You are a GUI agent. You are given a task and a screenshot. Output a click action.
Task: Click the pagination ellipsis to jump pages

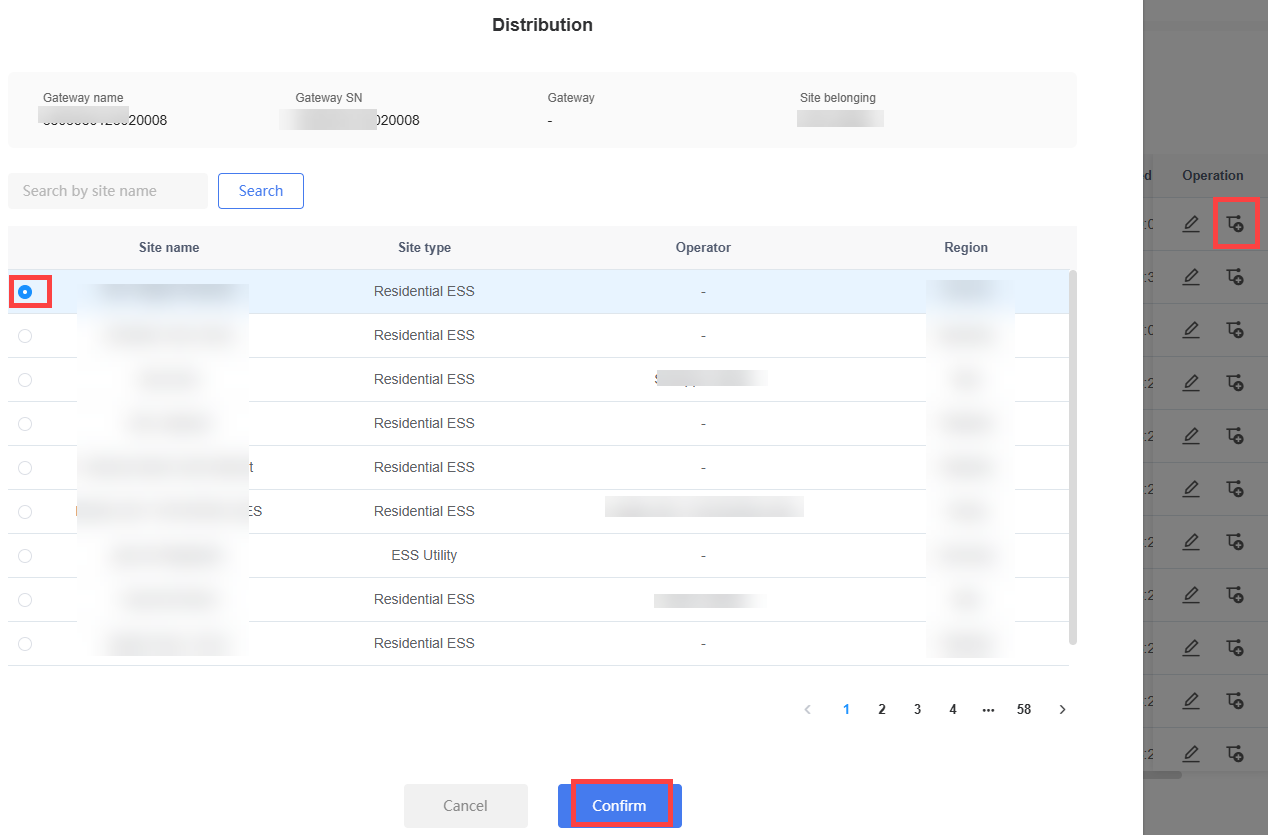click(989, 709)
